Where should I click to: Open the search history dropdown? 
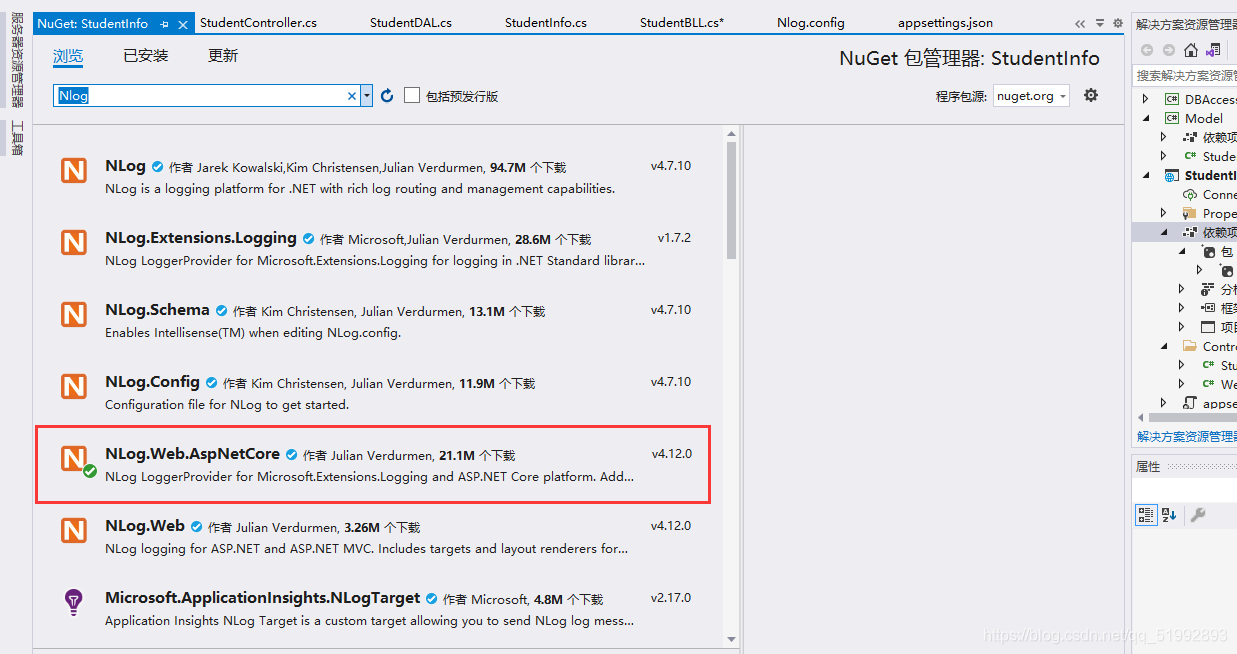(367, 96)
